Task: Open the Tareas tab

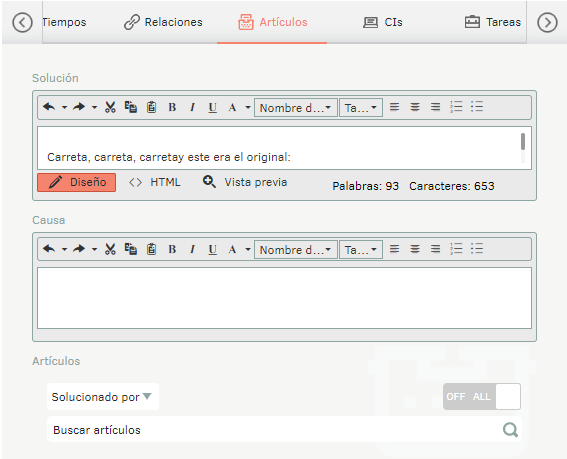Action: point(493,22)
